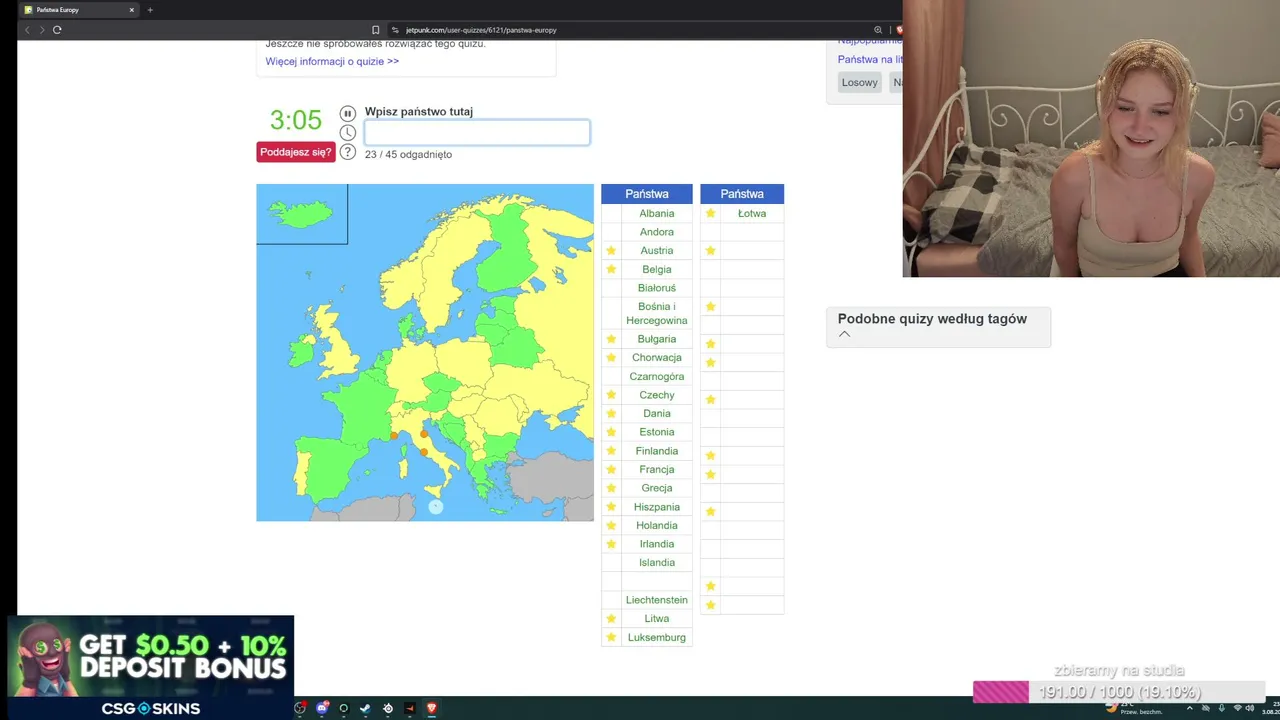Click the star beside Dania
1280x720 pixels.
611,414
